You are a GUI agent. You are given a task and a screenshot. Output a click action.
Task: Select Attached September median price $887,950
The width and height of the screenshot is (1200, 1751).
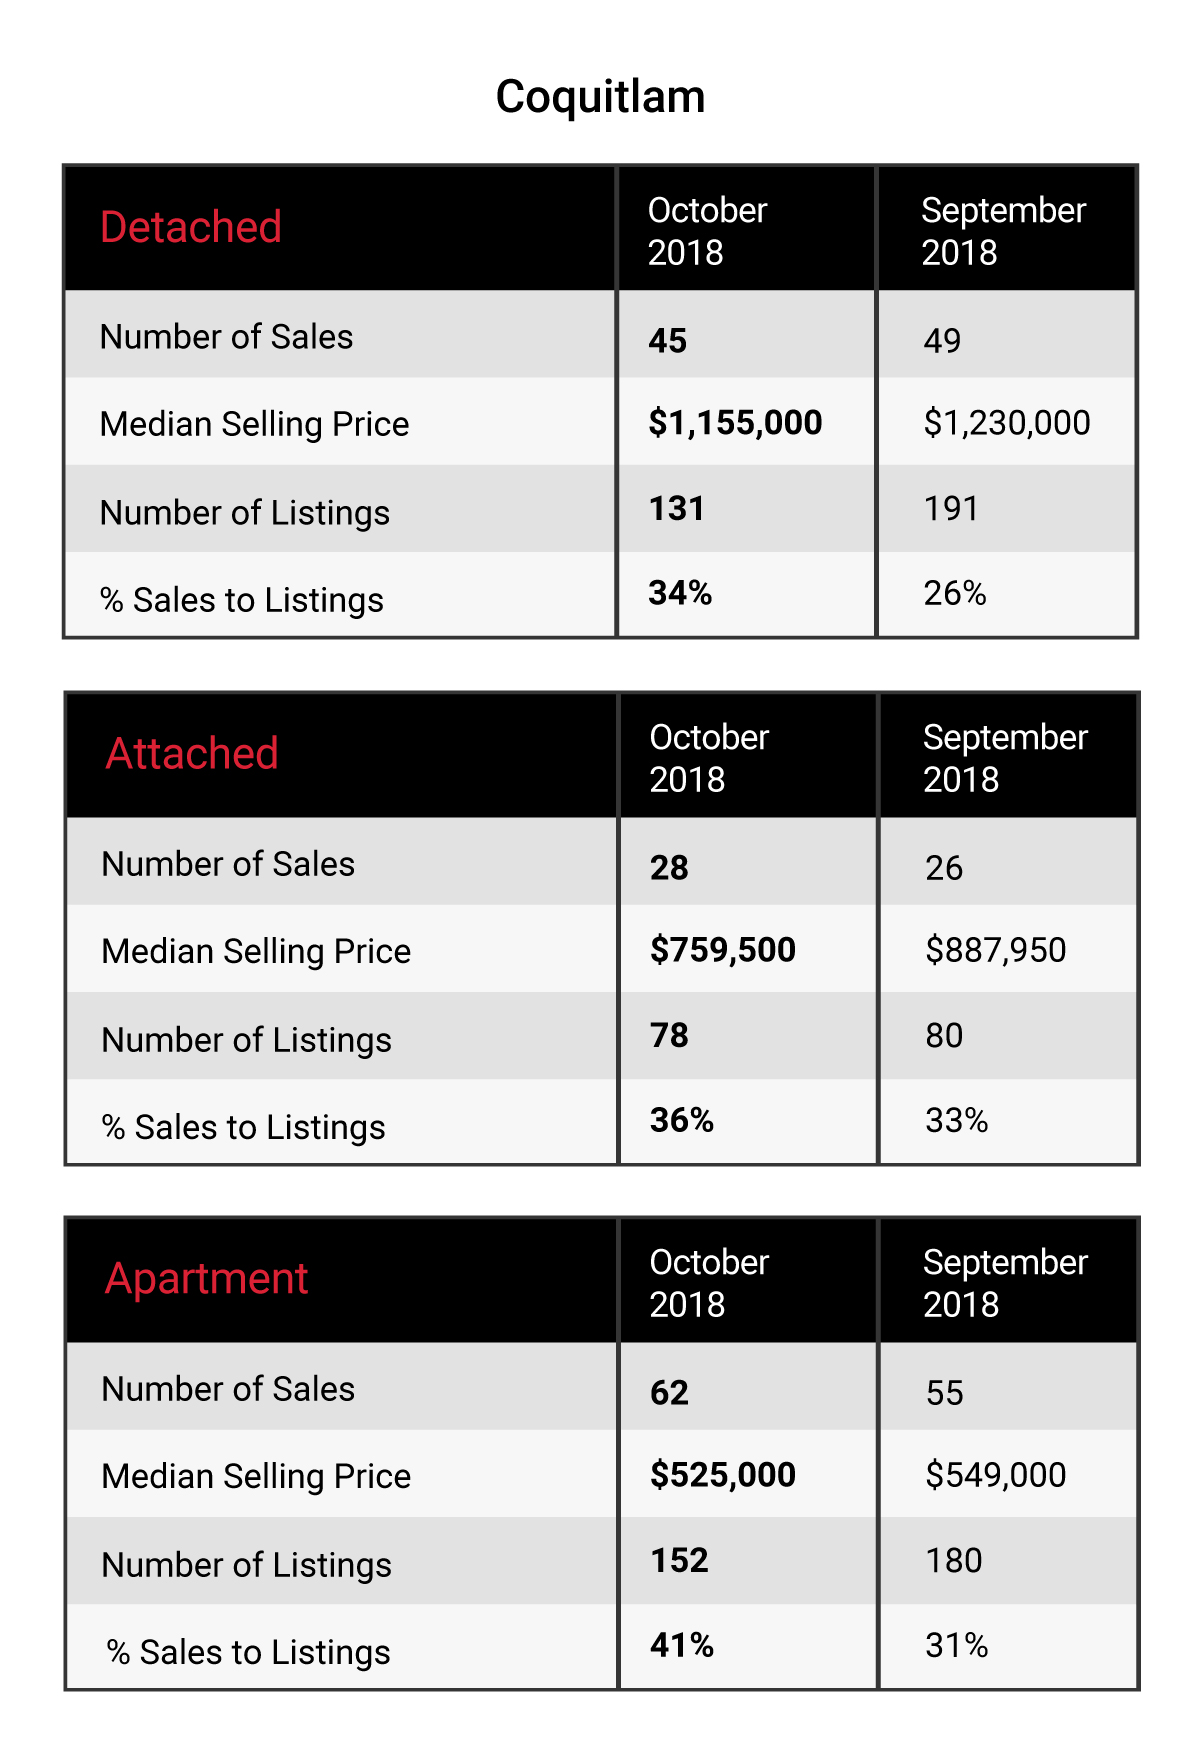coord(996,950)
